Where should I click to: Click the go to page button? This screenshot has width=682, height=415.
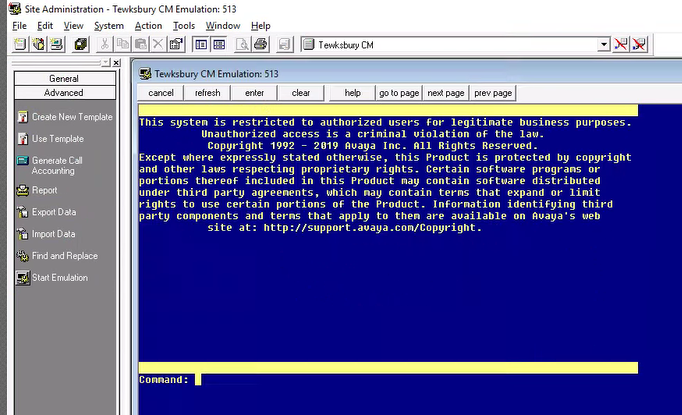399,93
